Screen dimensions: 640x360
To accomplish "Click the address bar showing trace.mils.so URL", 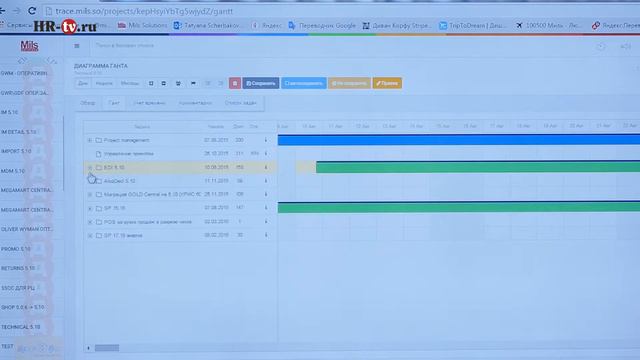I will pyautogui.click(x=144, y=11).
